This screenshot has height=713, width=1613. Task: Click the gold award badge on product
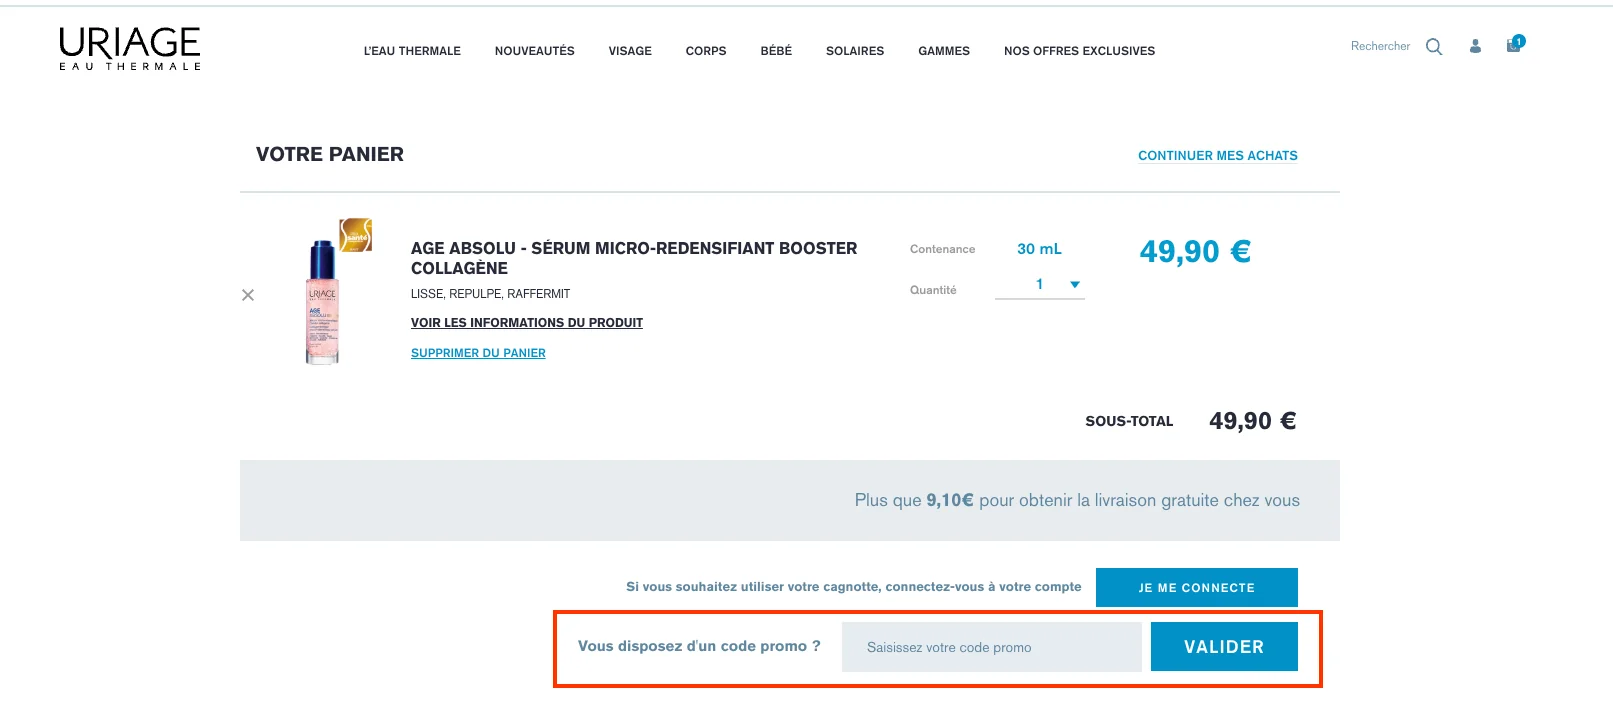point(356,235)
